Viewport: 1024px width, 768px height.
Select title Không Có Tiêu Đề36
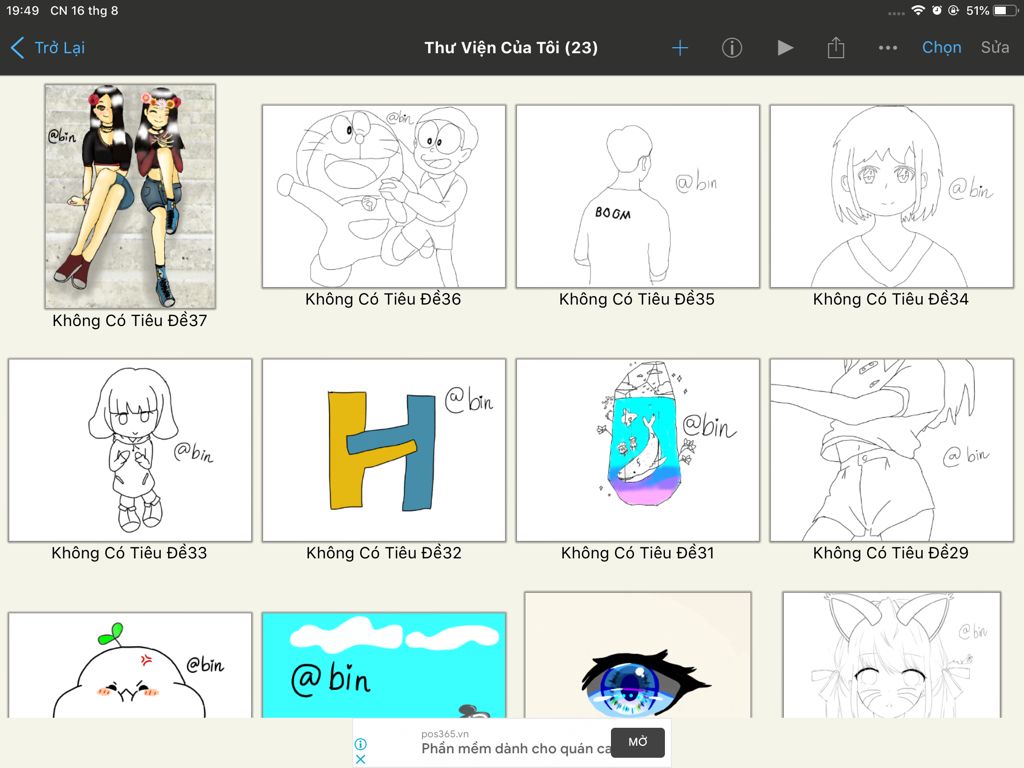coord(383,299)
